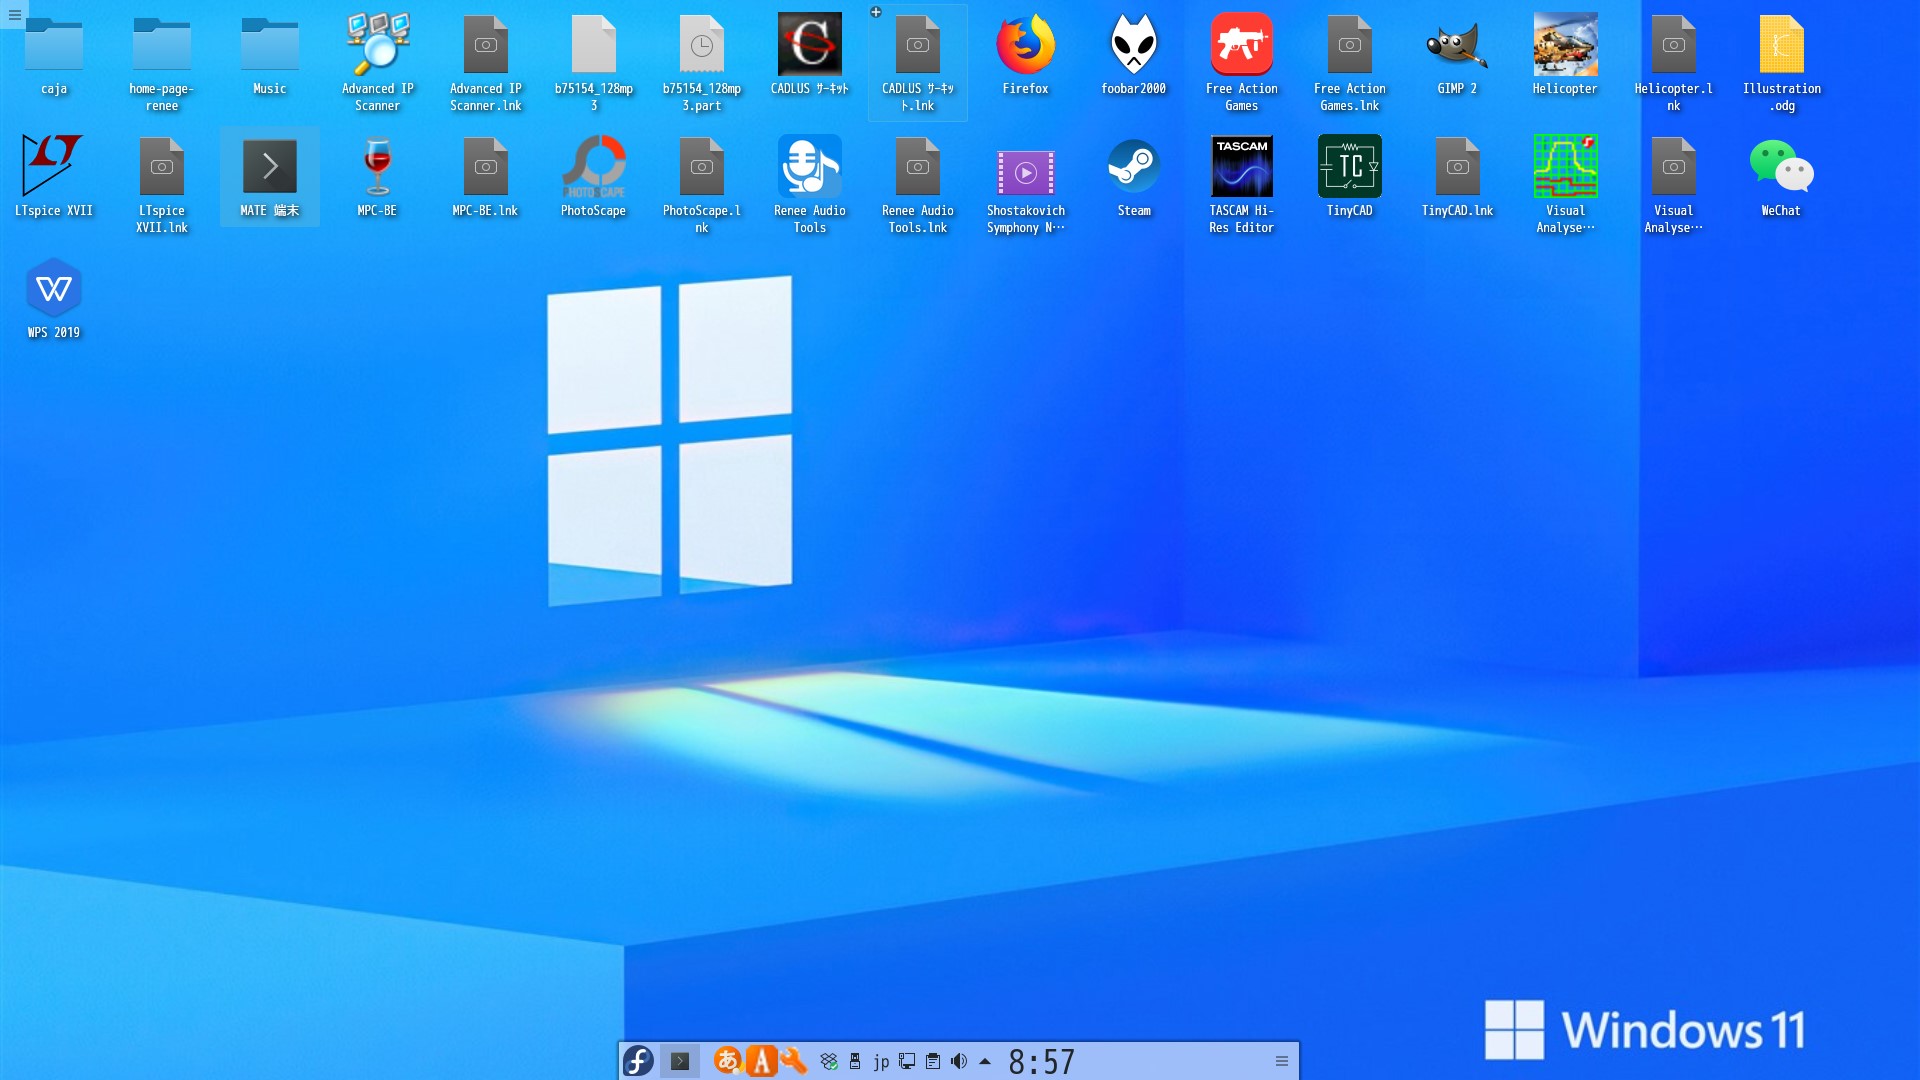Launch WPS 2019
The height and width of the screenshot is (1080, 1920).
(54, 290)
